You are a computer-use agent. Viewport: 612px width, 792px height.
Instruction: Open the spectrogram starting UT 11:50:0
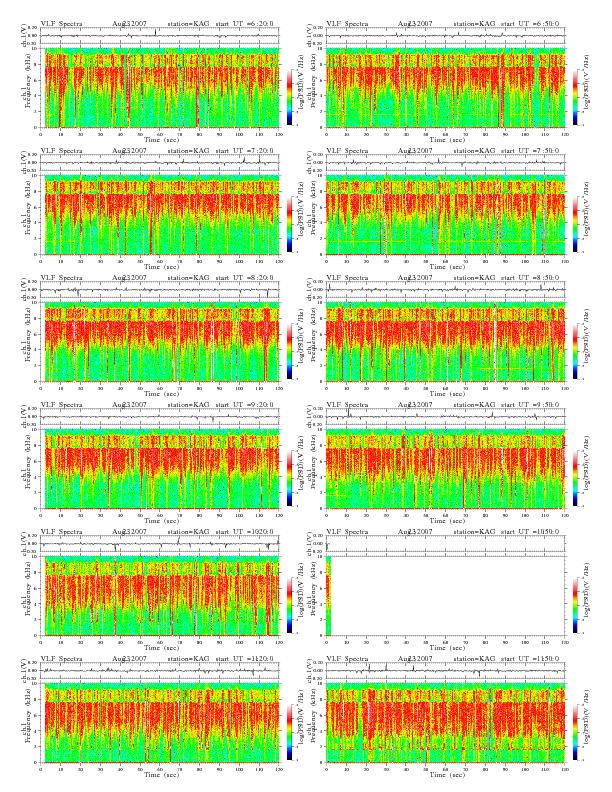[x=445, y=723]
